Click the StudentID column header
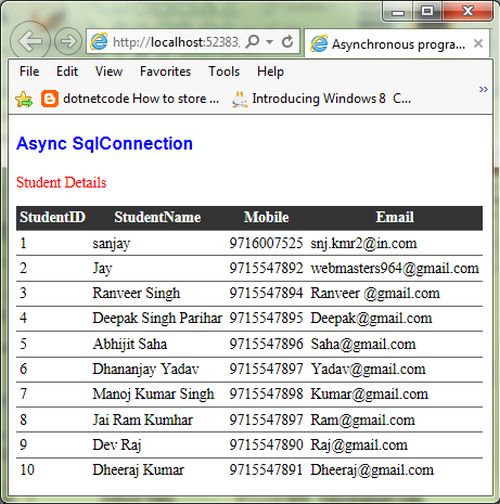The image size is (500, 504). pyautogui.click(x=53, y=217)
